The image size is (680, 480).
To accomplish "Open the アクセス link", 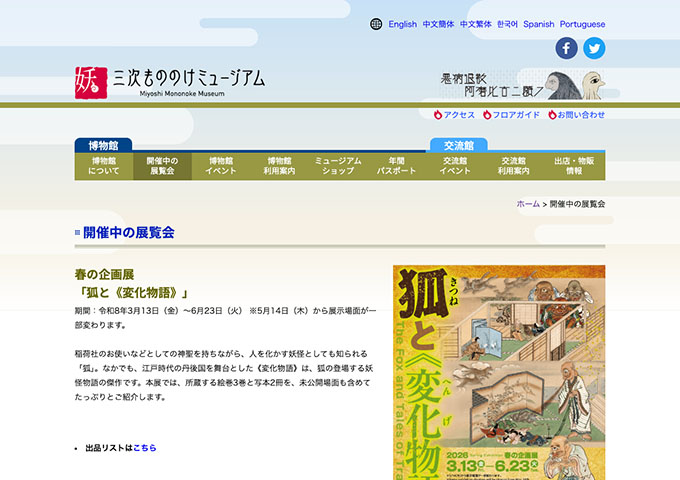I will pos(454,115).
